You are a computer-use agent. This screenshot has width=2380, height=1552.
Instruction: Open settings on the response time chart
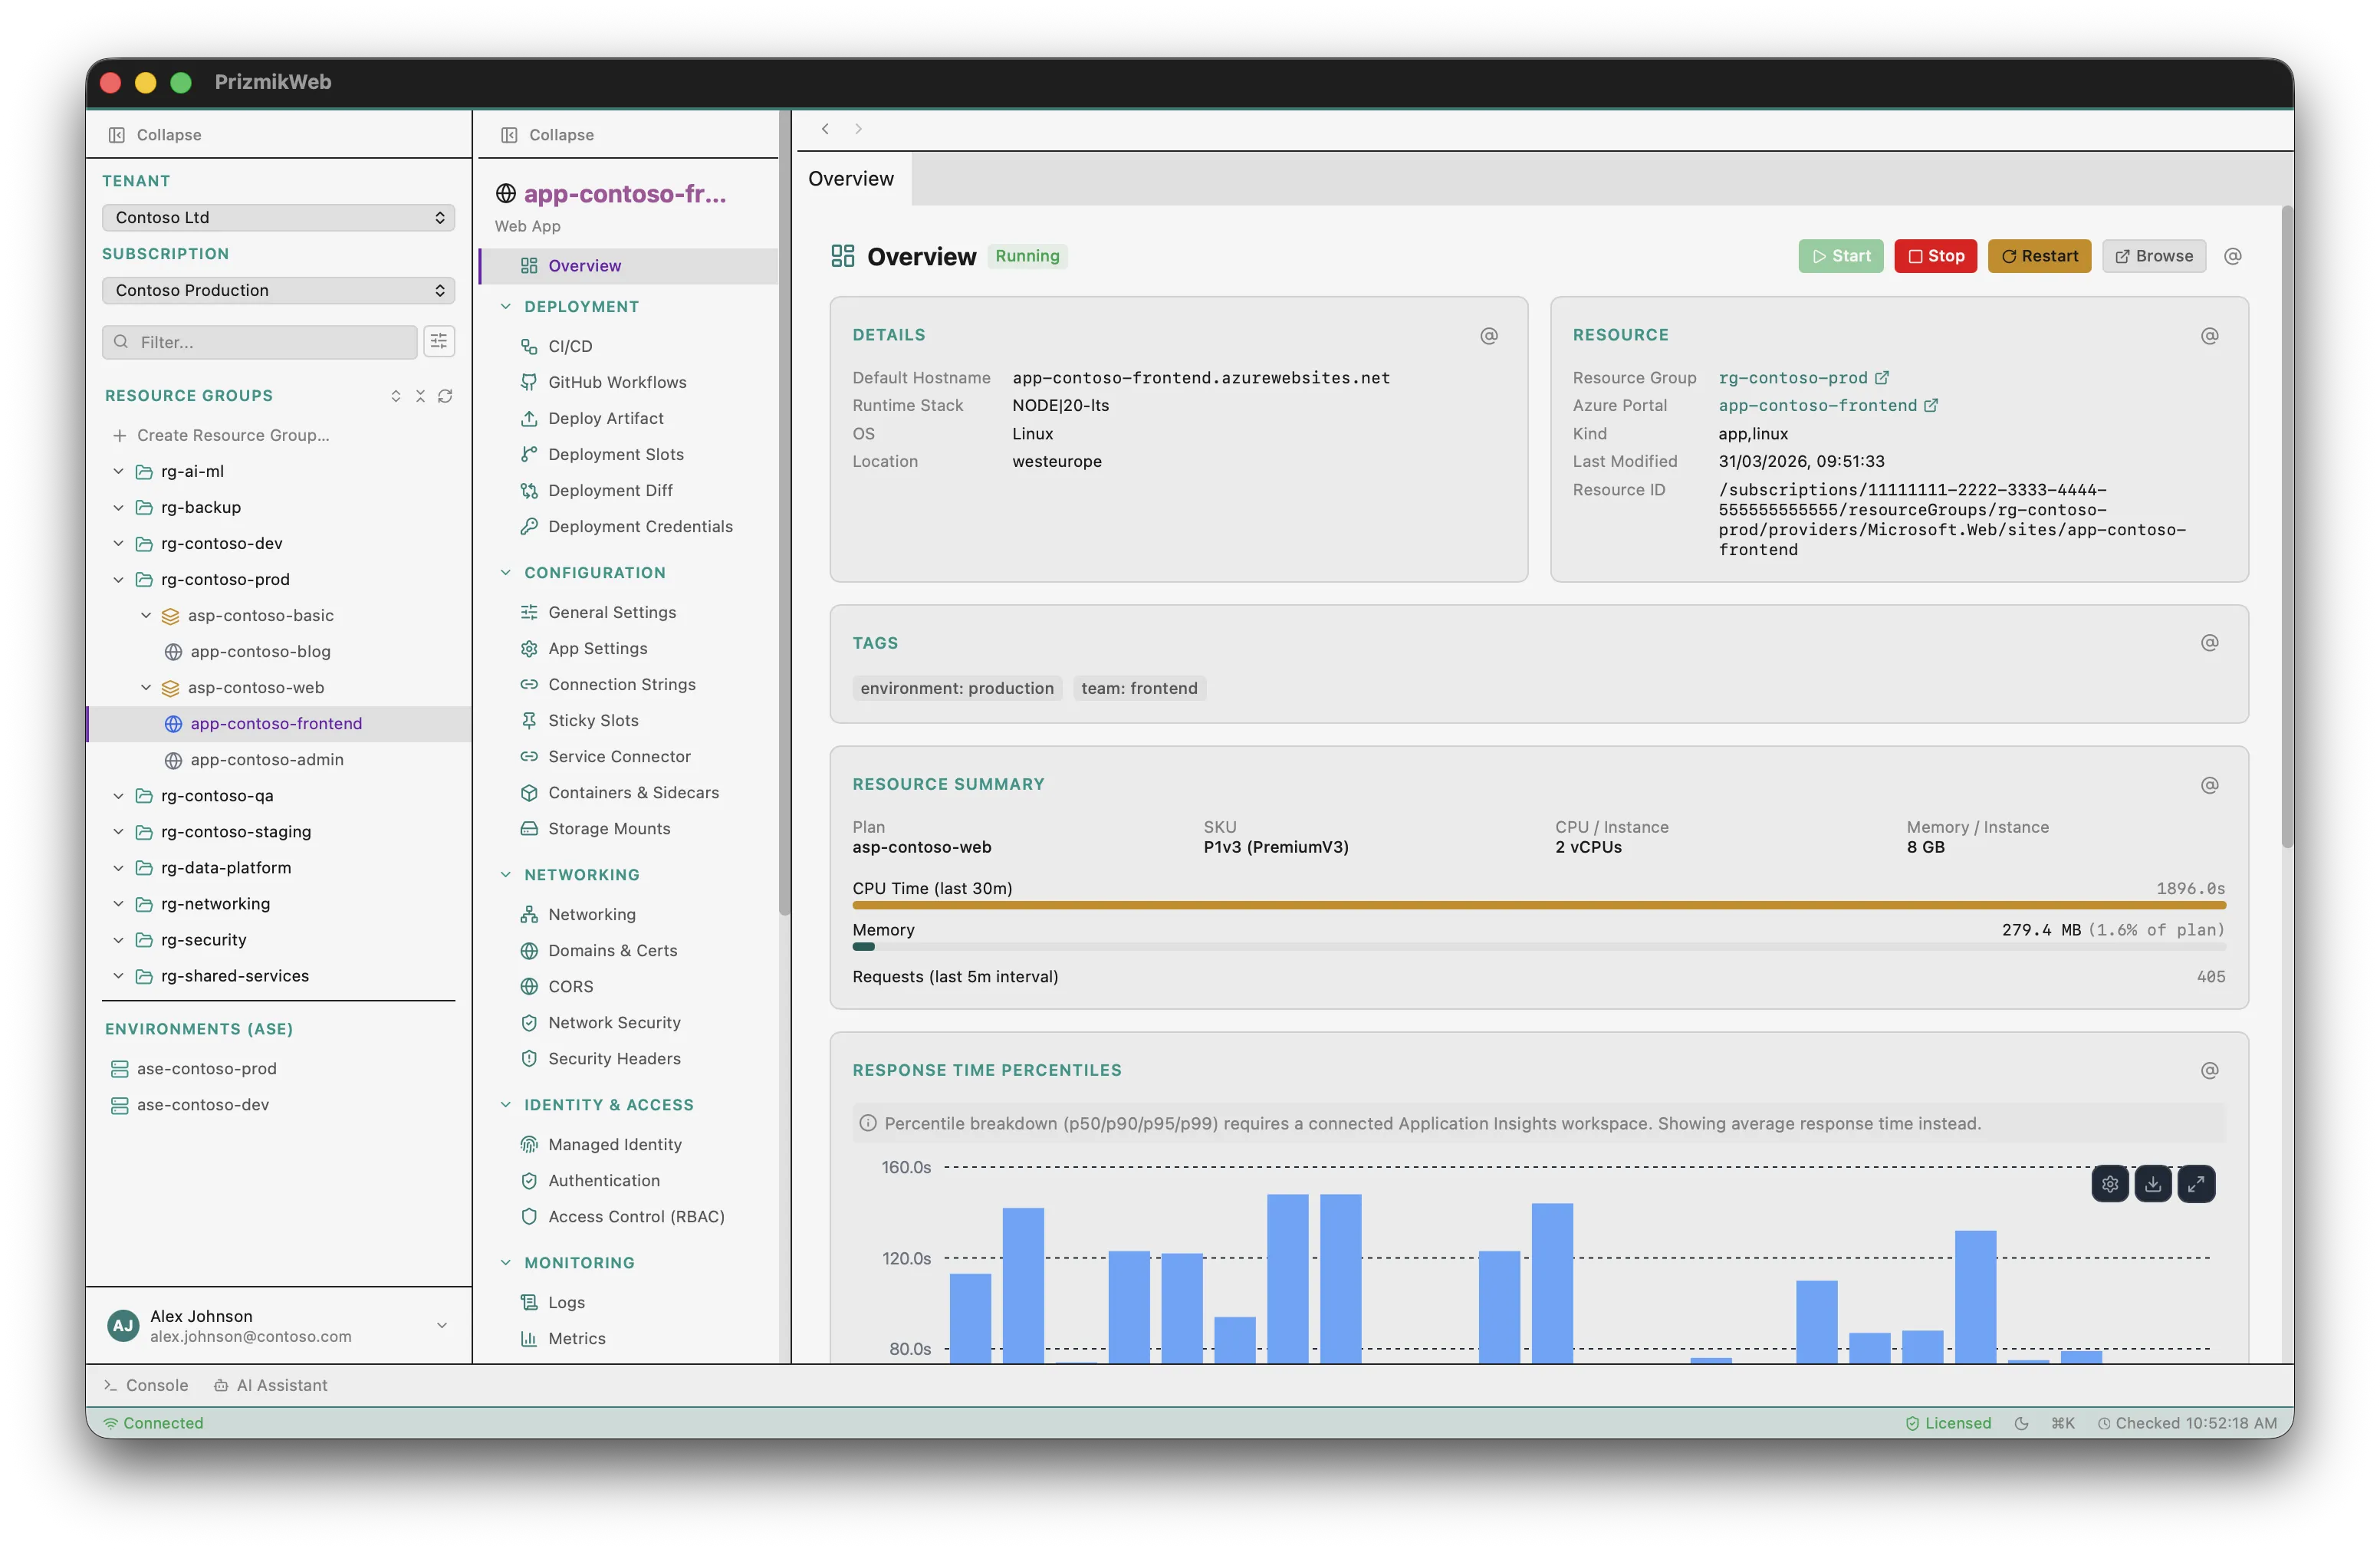coord(2111,1183)
